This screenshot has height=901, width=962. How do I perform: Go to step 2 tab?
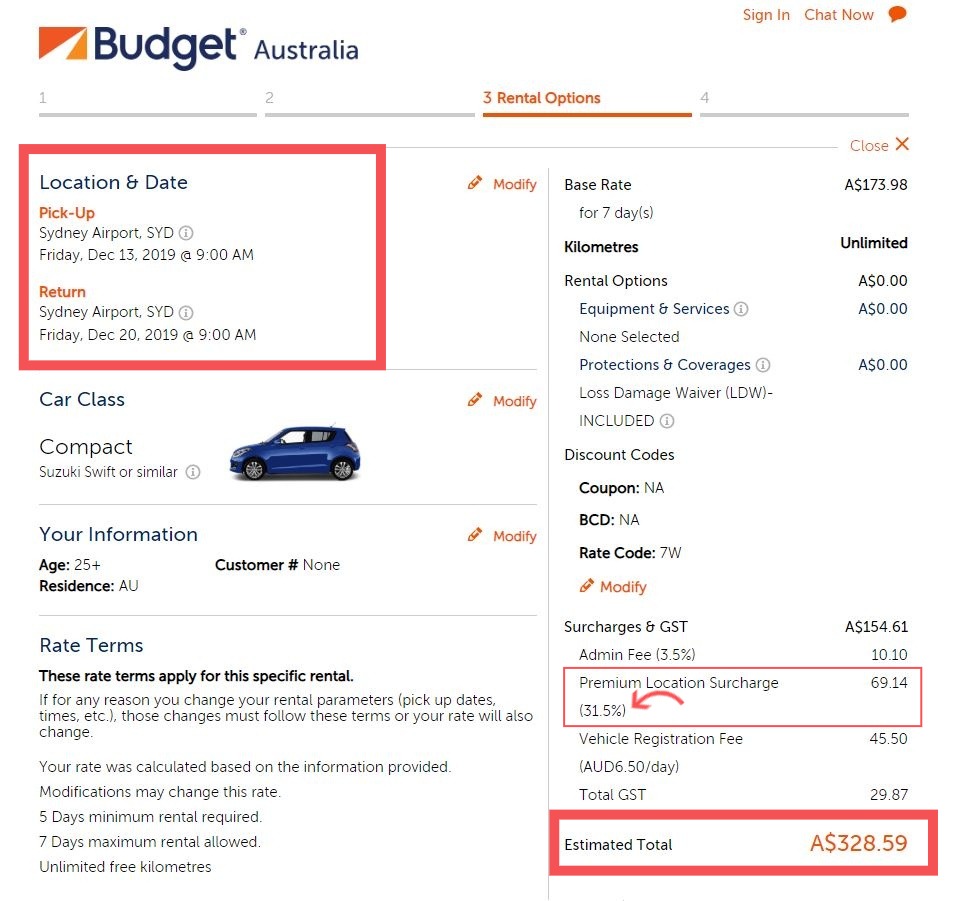pyautogui.click(x=369, y=100)
